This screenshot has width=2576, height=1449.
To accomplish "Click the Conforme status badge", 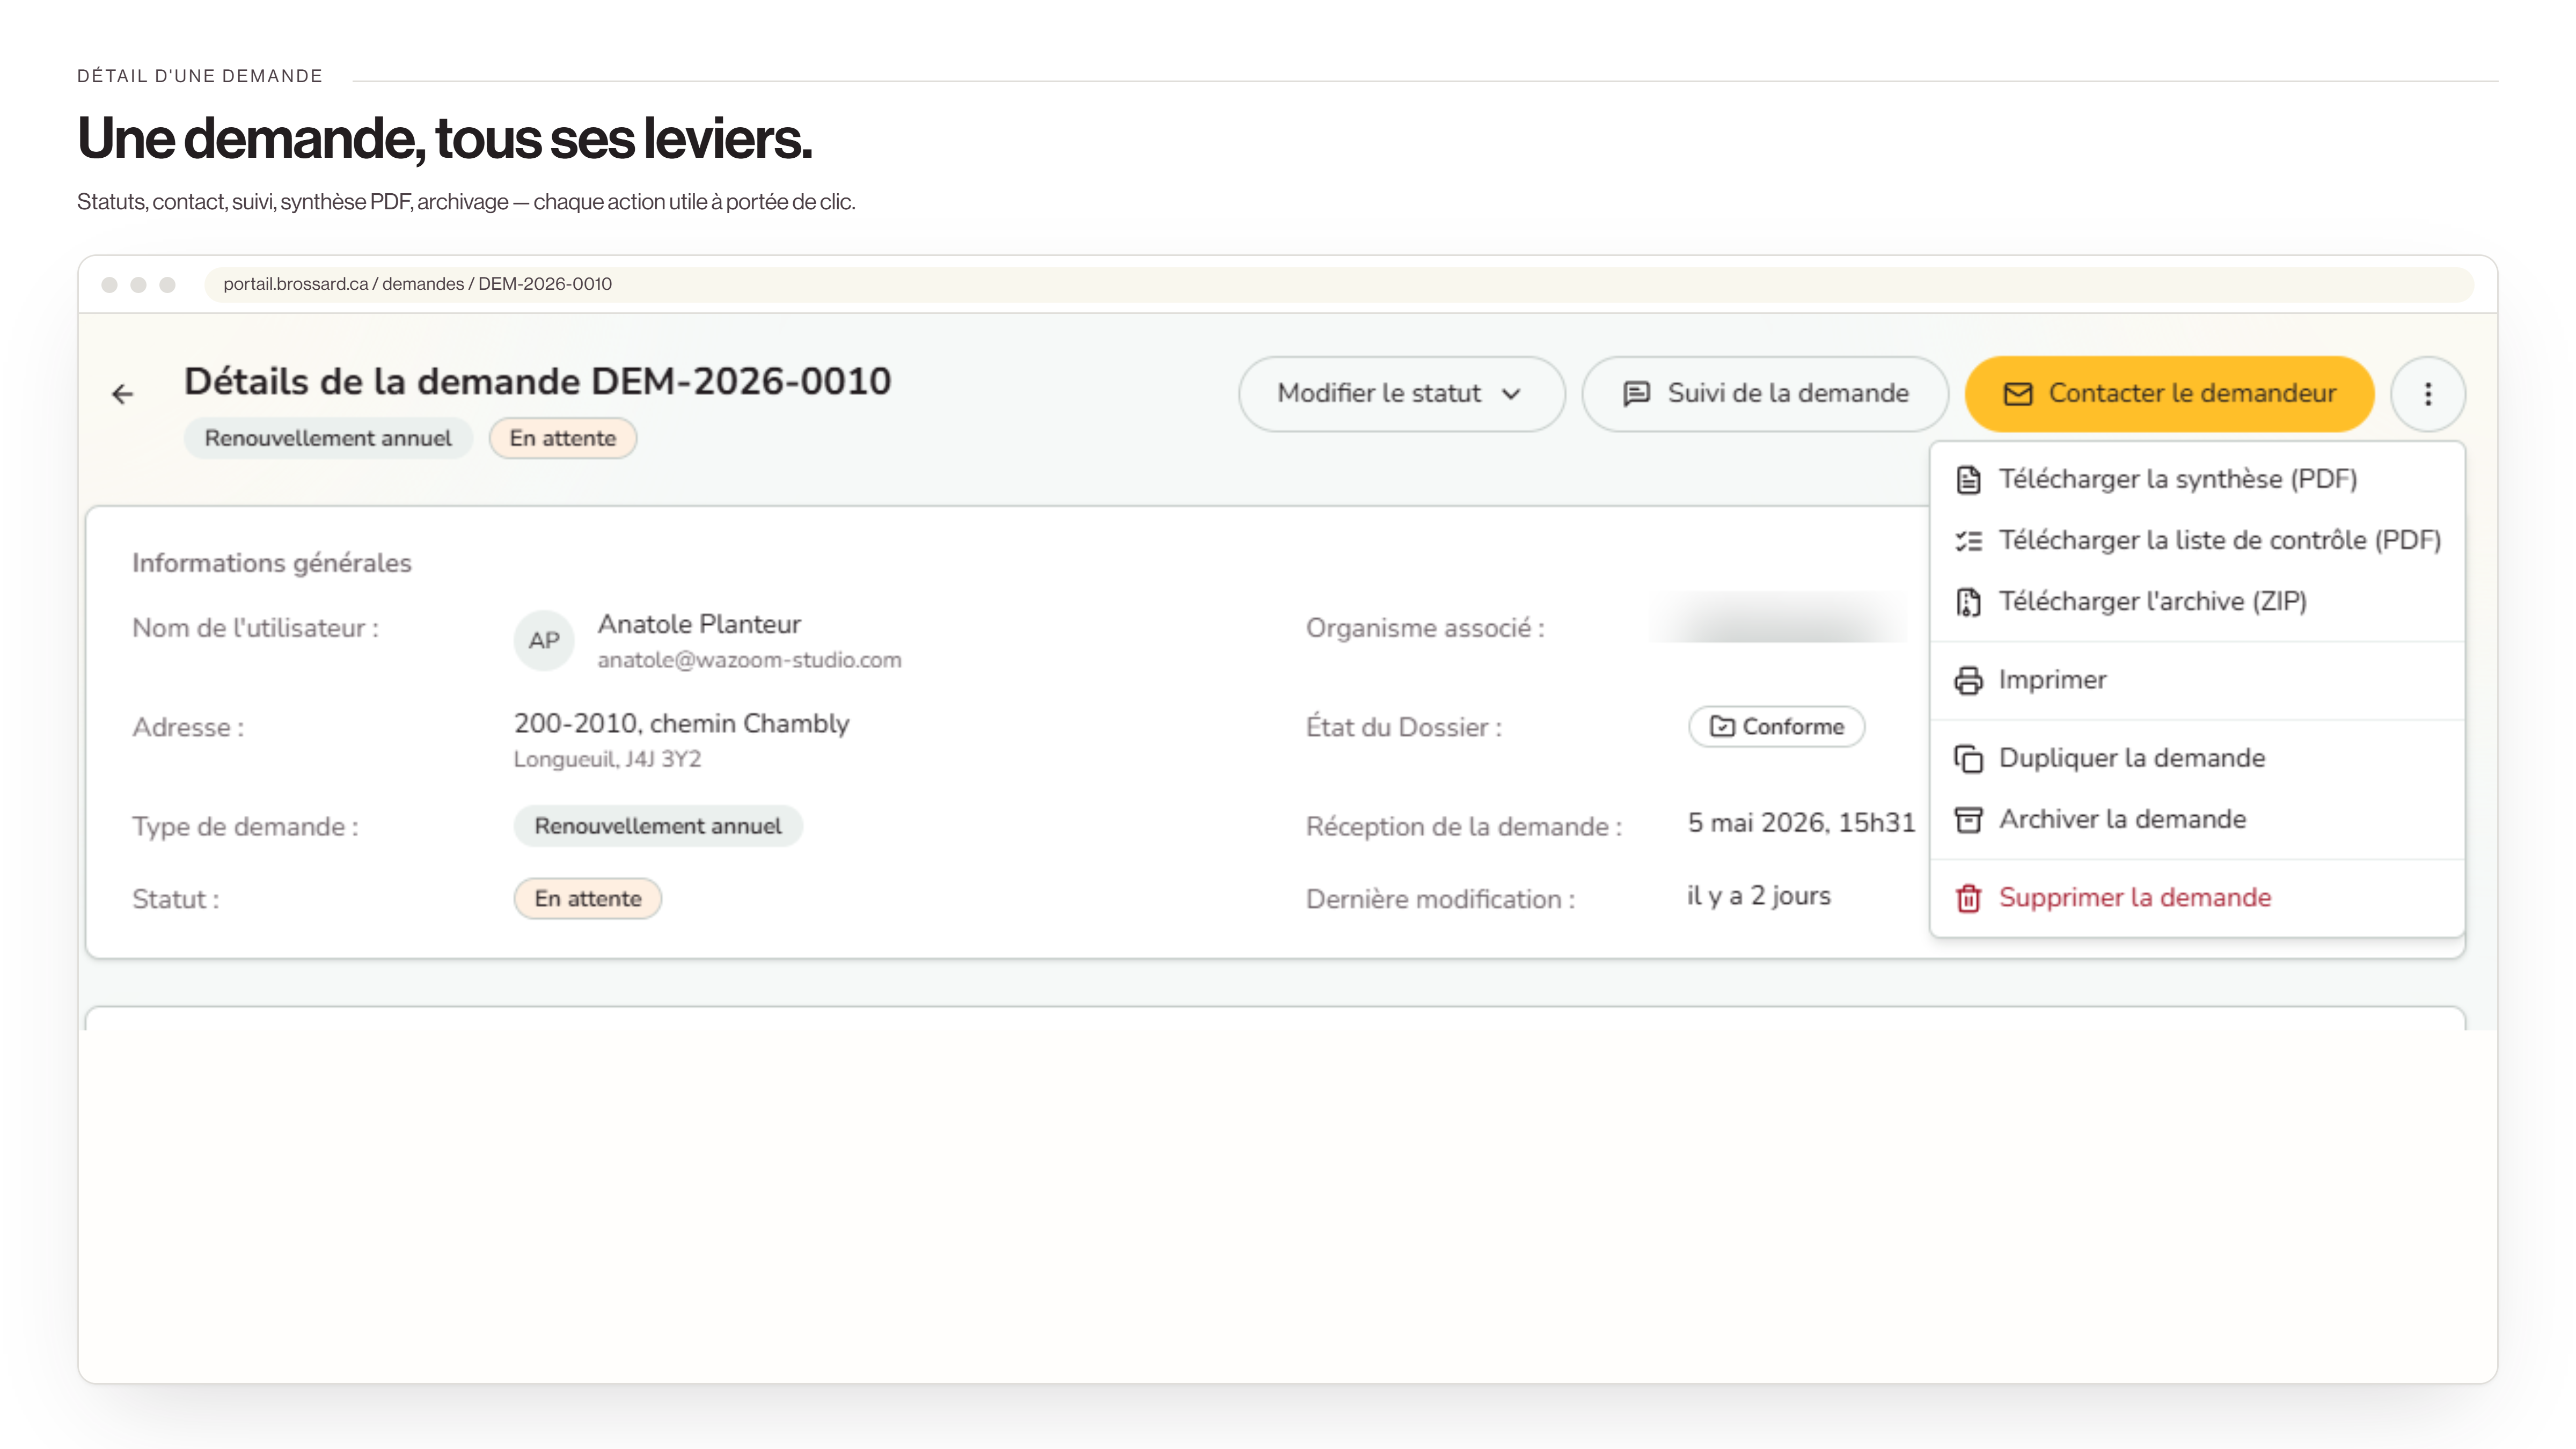I will coord(1777,726).
